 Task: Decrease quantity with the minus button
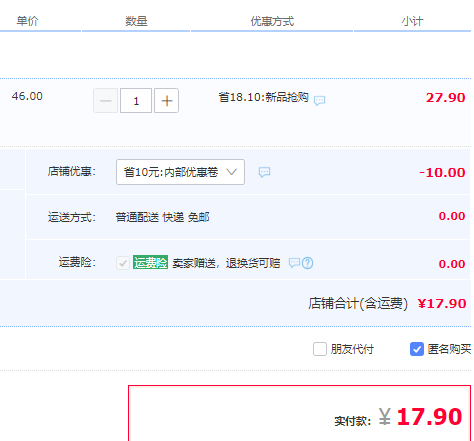pos(106,101)
